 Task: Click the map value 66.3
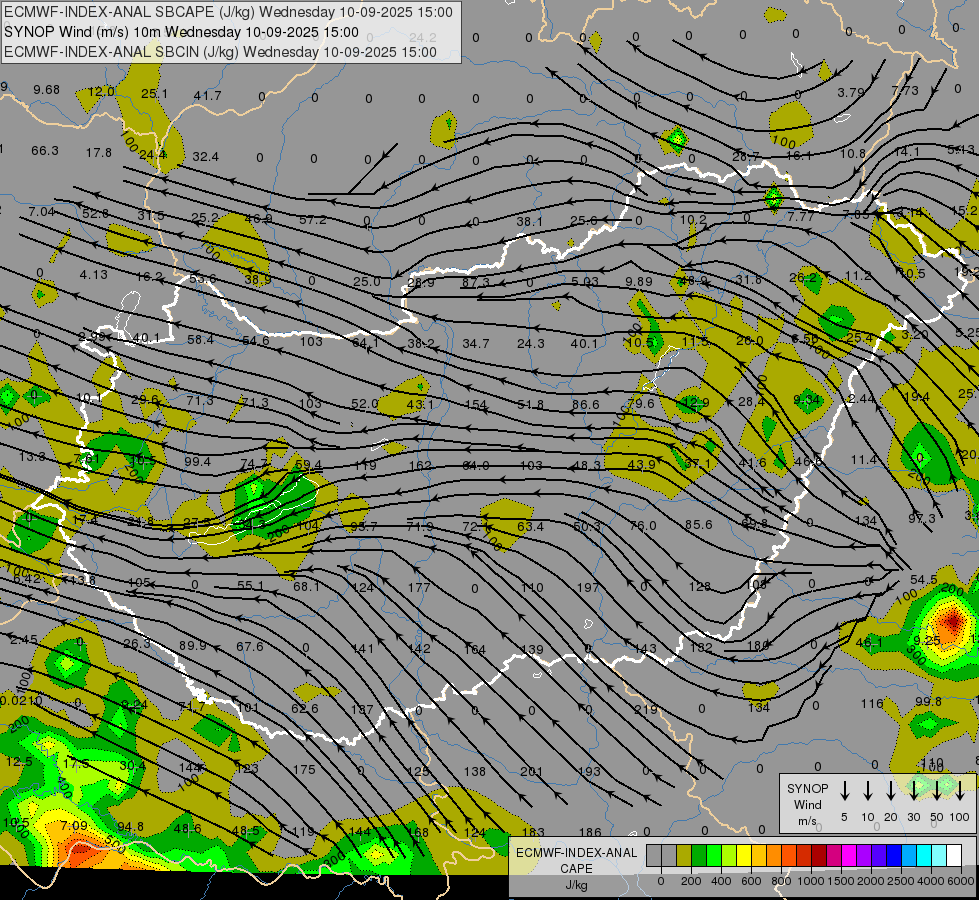click(x=44, y=151)
